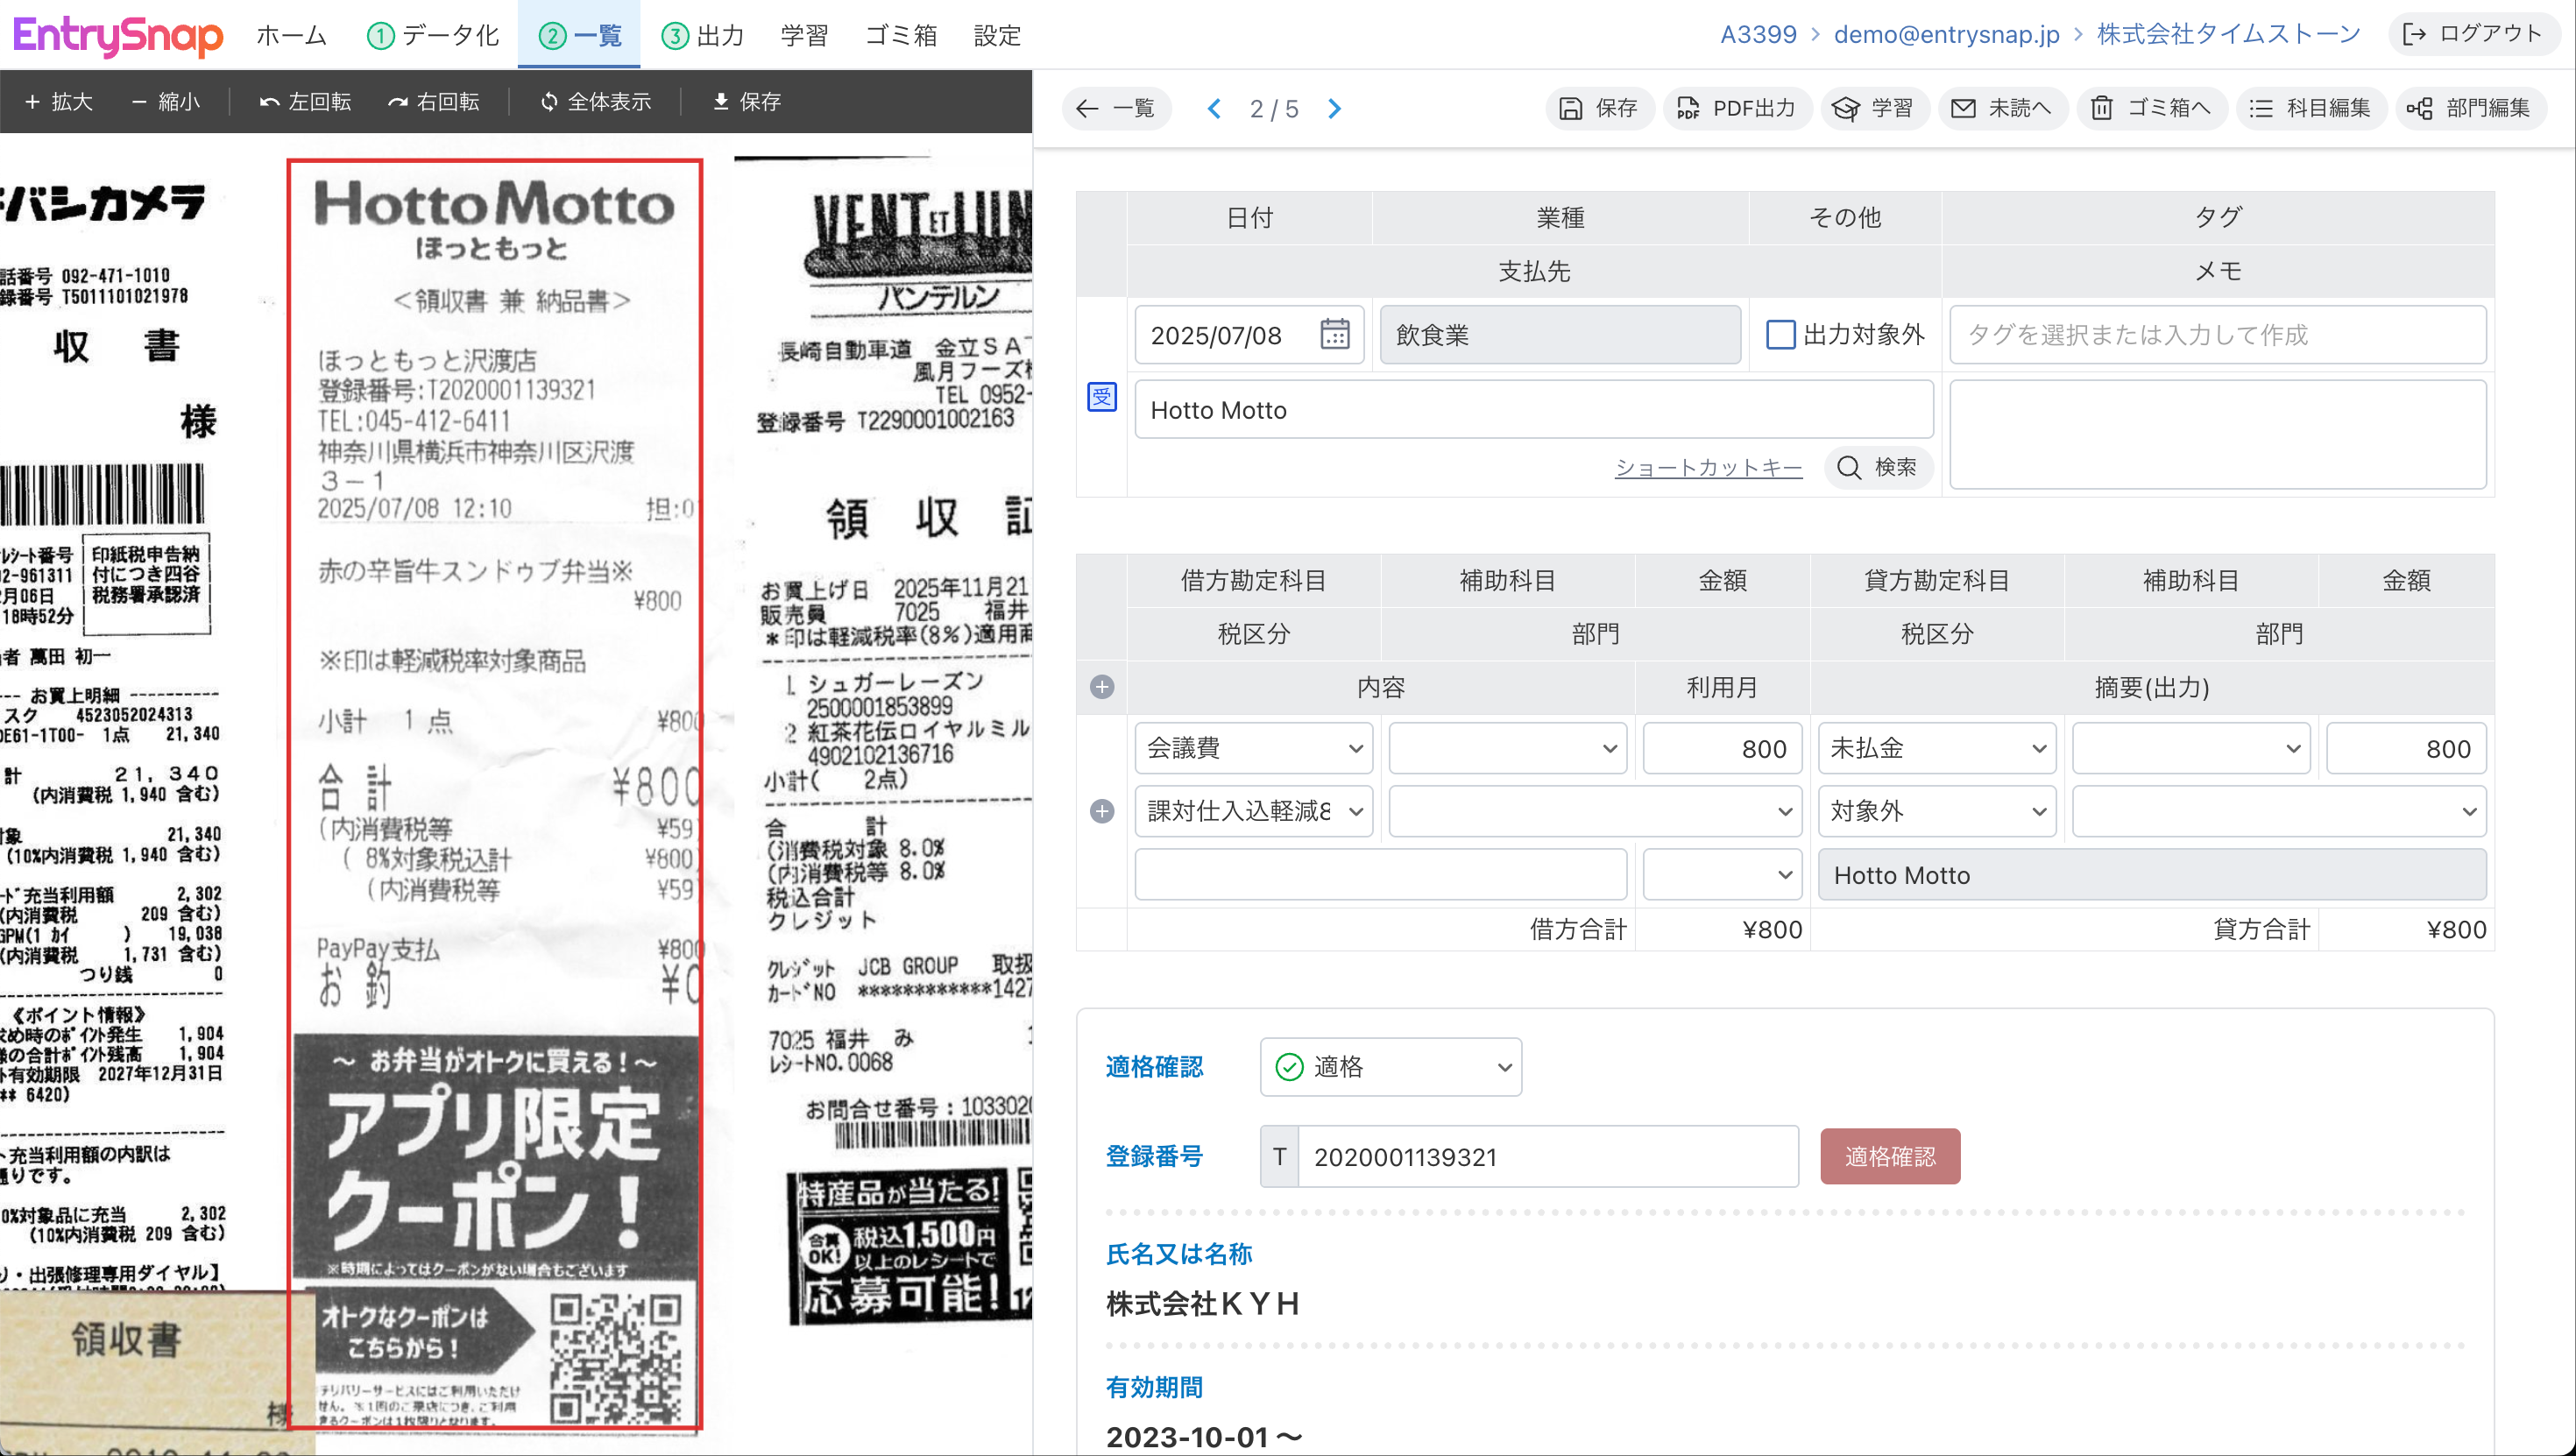Open 科目編集 account editor
This screenshot has width=2576, height=1456.
pos(2311,108)
